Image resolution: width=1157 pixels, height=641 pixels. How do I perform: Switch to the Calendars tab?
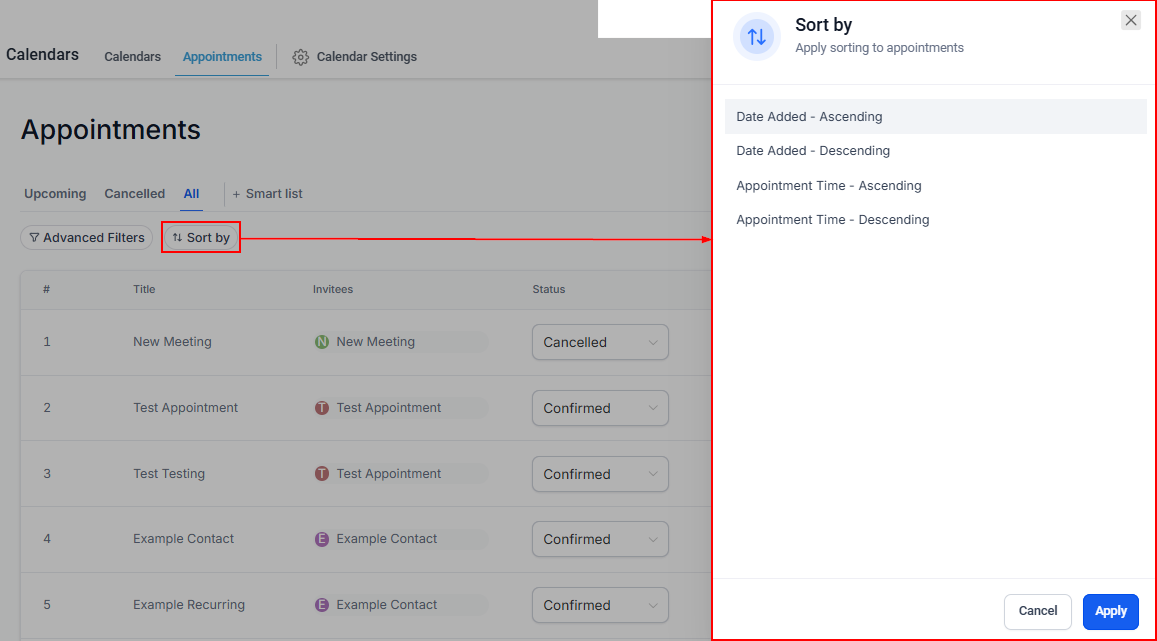(132, 57)
